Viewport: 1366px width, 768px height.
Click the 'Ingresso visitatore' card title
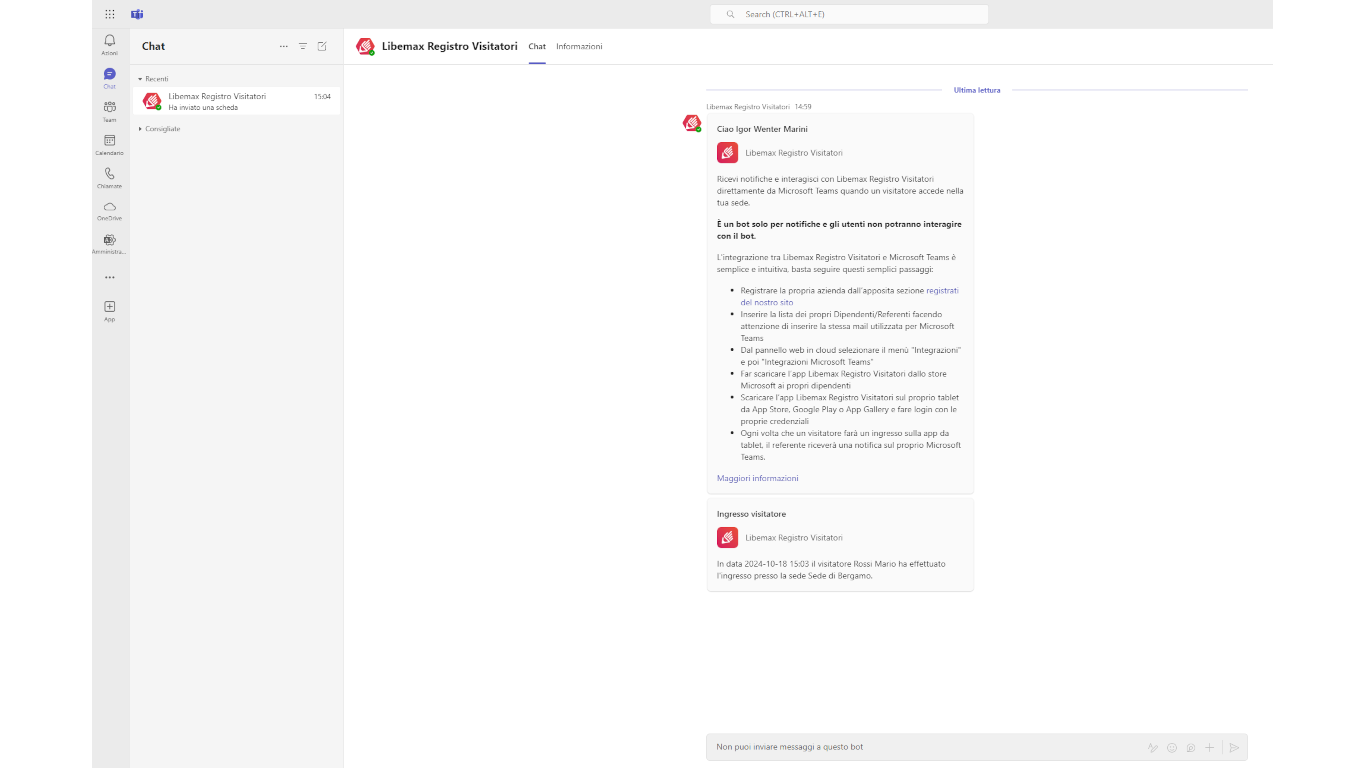(x=751, y=514)
